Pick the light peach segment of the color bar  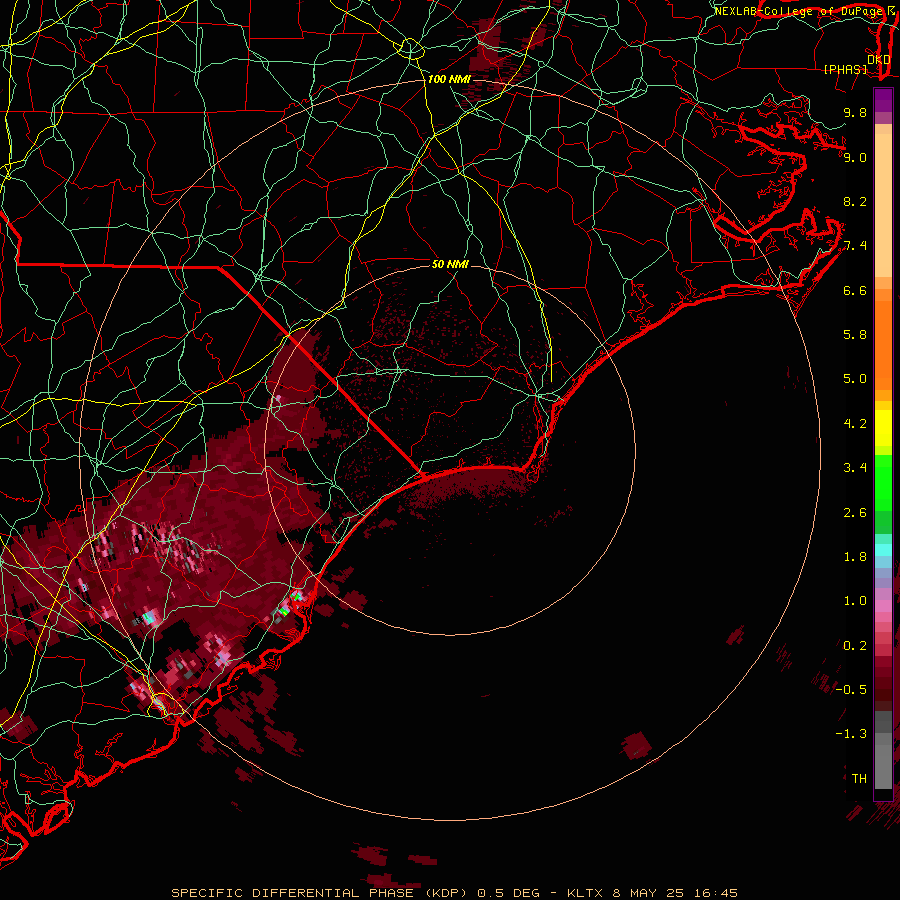tap(883, 207)
